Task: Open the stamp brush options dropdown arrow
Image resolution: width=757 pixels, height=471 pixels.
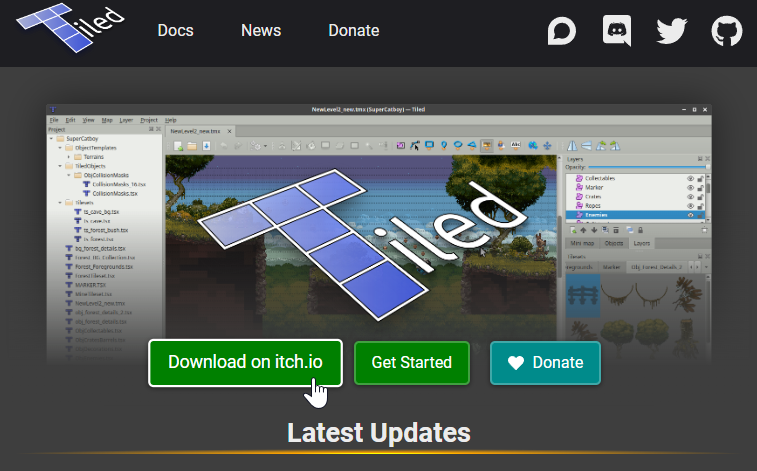Action: [x=266, y=146]
